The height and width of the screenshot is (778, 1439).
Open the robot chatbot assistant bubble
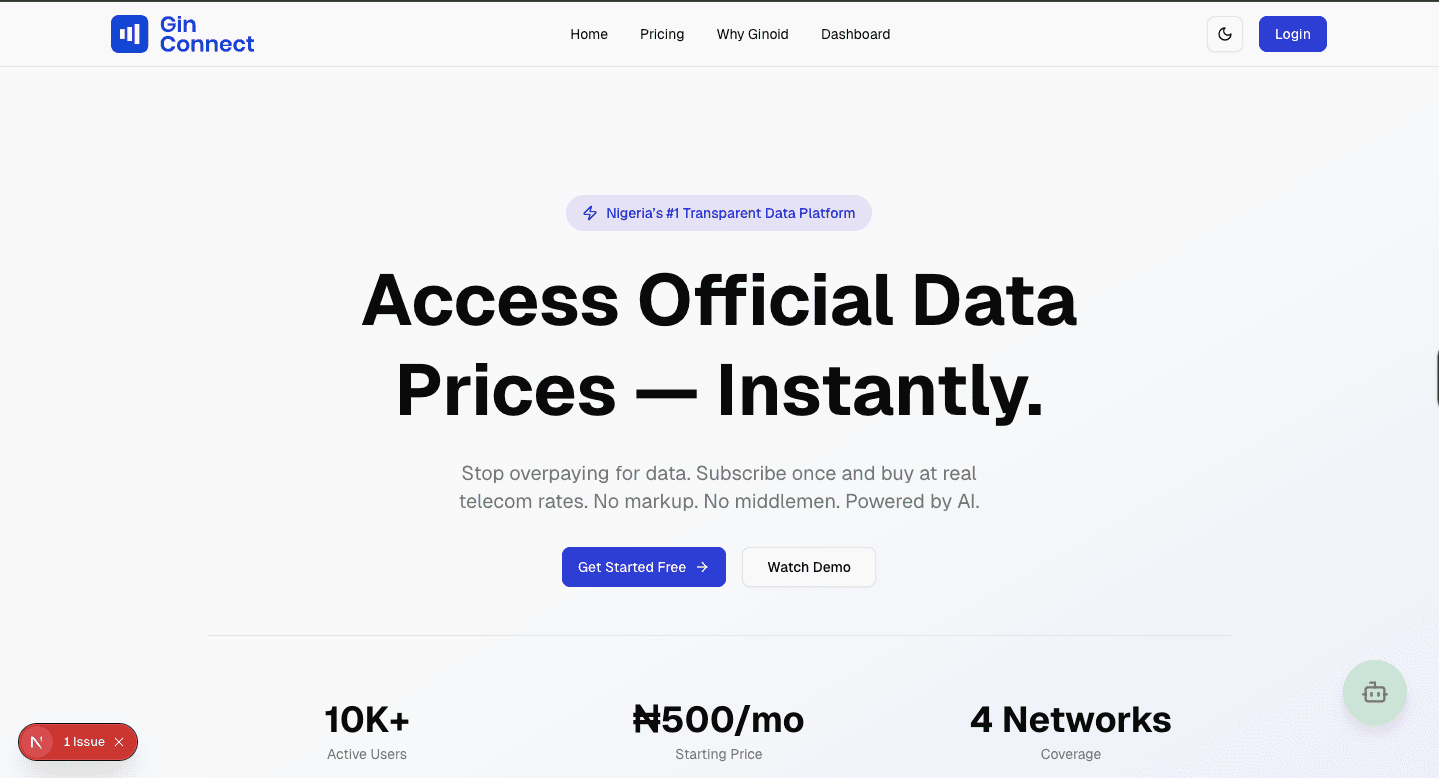tap(1374, 692)
